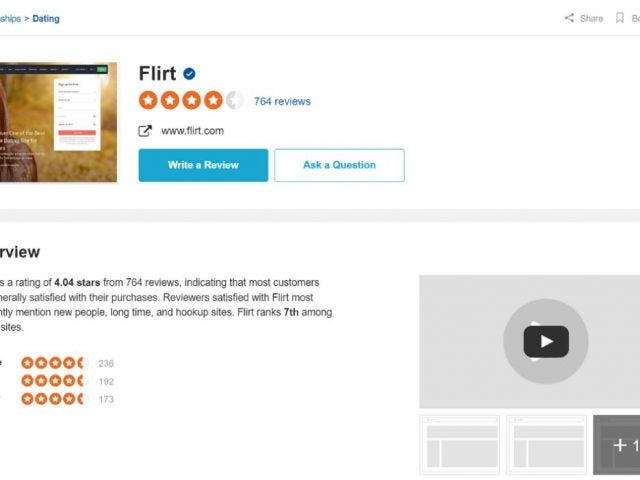The height and width of the screenshot is (480, 640).
Task: Click the grey fifth star in Flirt's rating
Action: 235,100
